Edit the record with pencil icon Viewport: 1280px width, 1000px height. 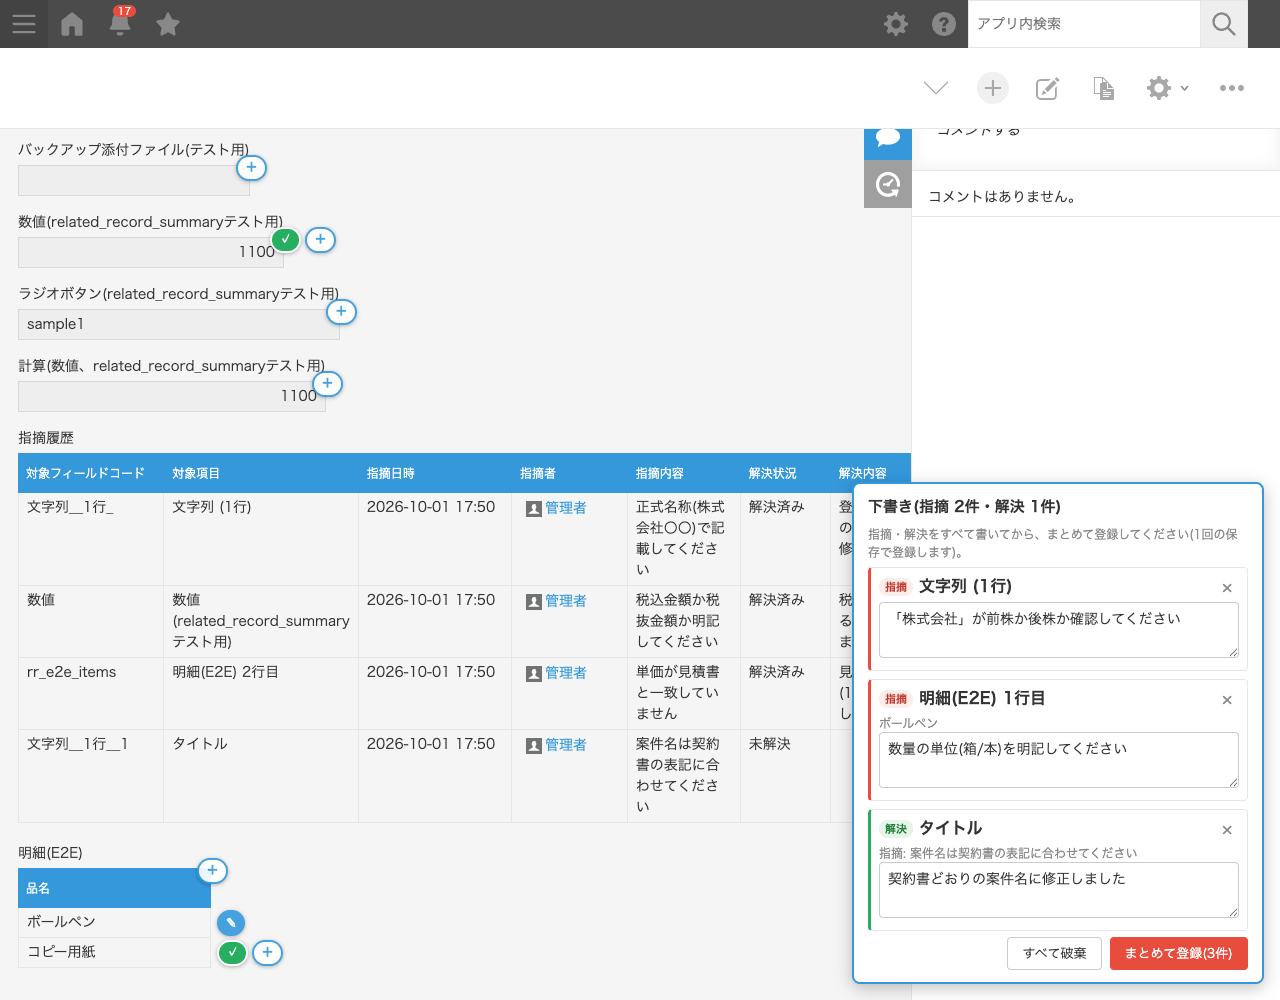click(1047, 88)
